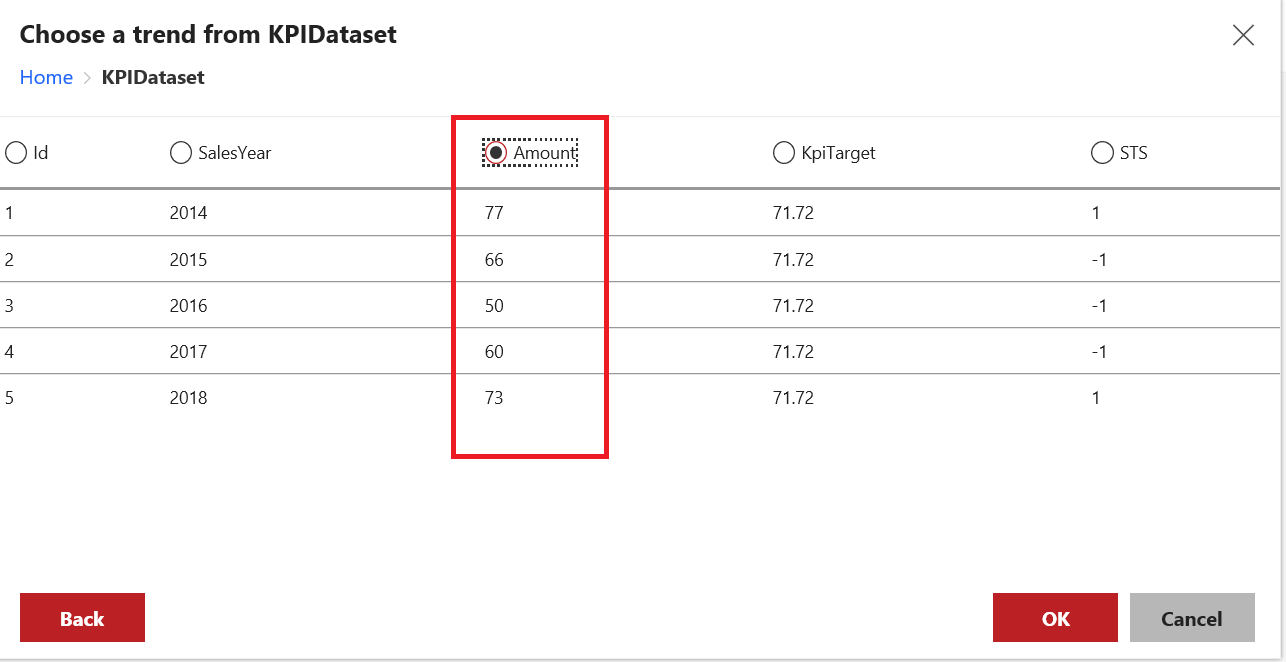Click the Cancel button
The image size is (1286, 662).
coord(1191,618)
